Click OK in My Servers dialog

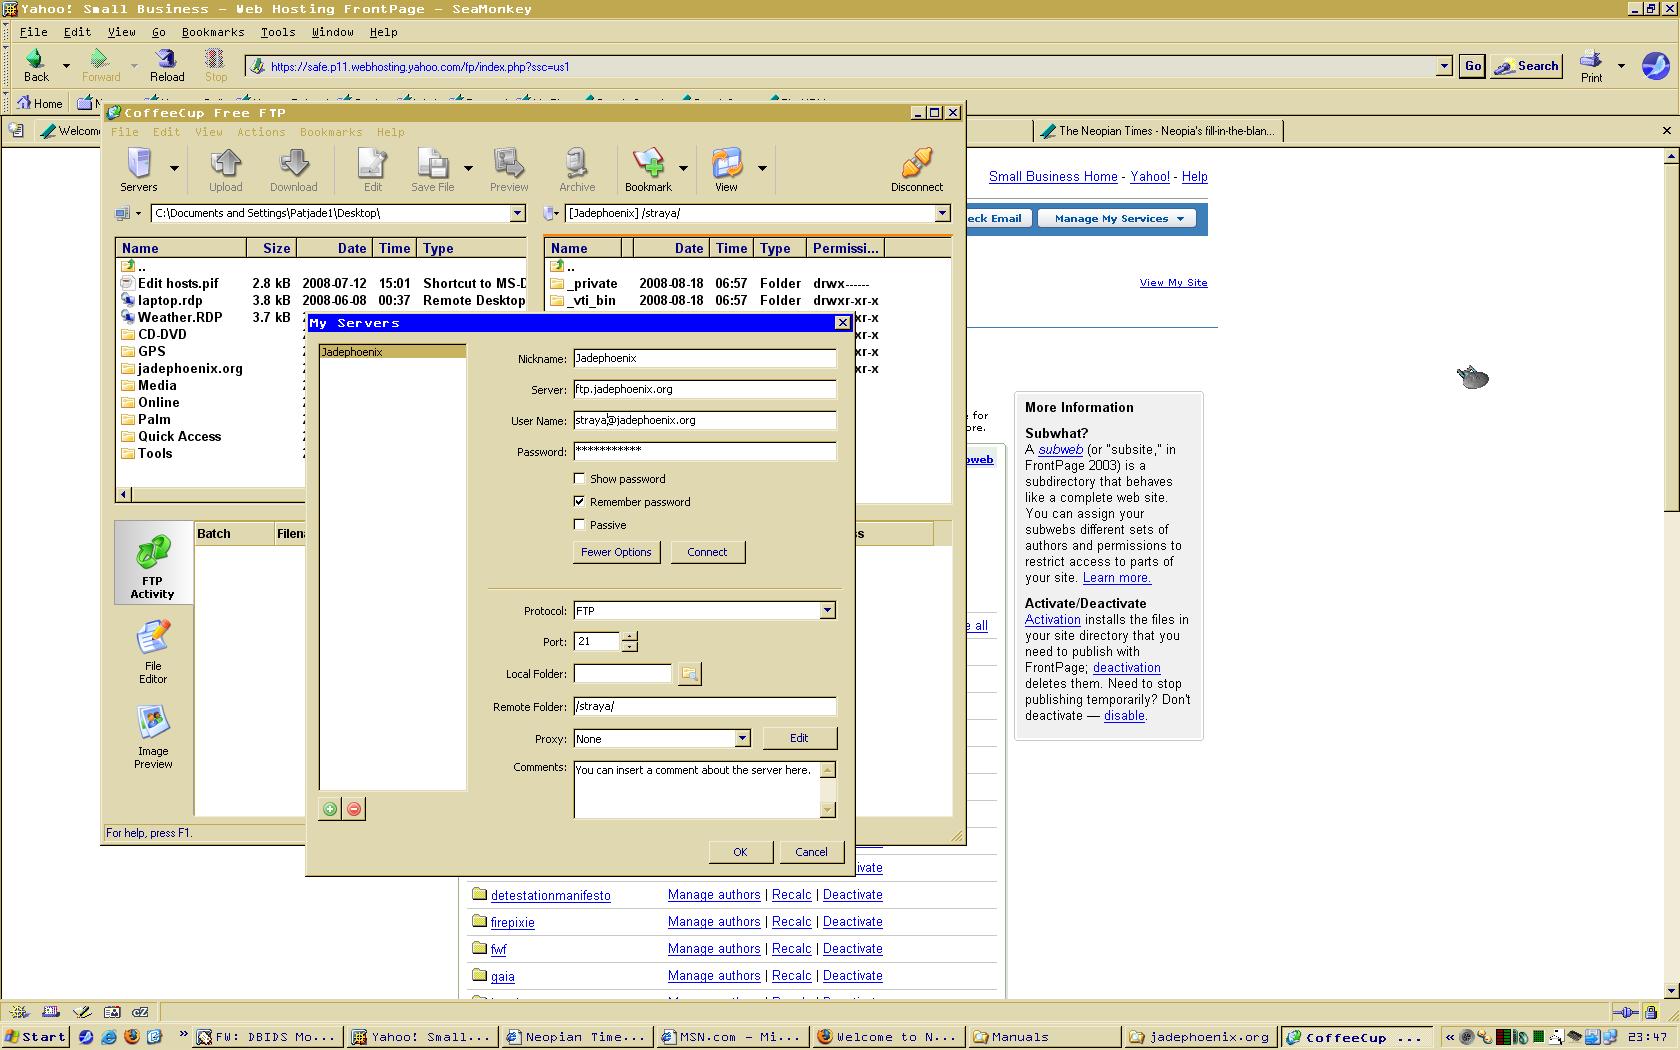tap(740, 852)
